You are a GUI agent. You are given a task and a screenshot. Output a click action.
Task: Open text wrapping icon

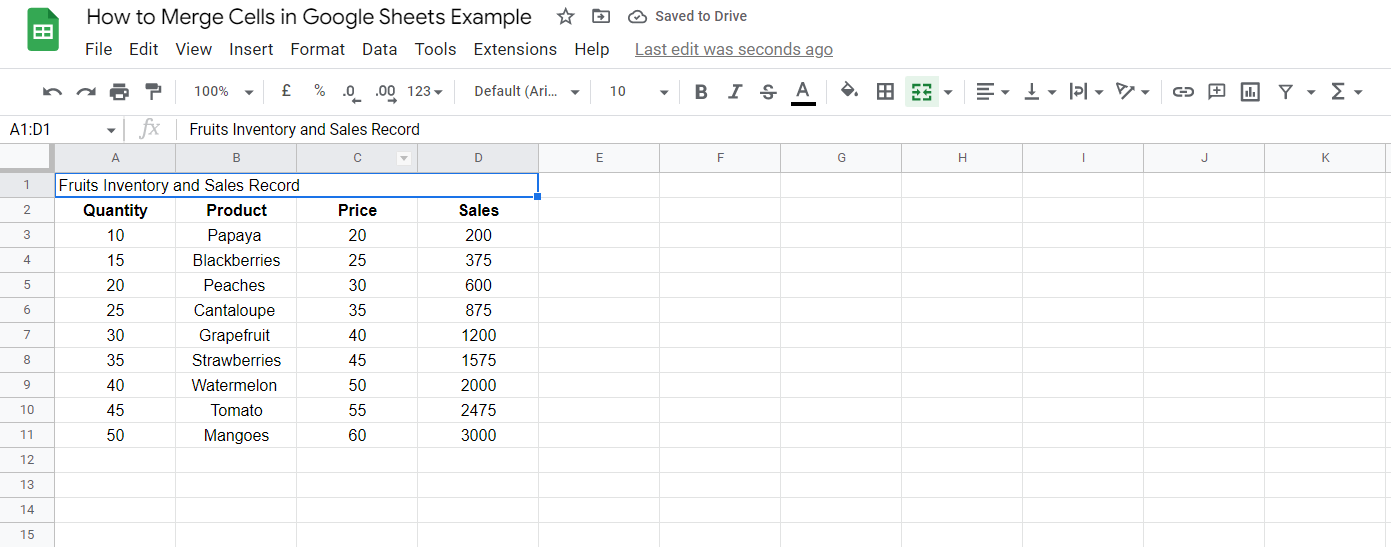tap(1078, 91)
